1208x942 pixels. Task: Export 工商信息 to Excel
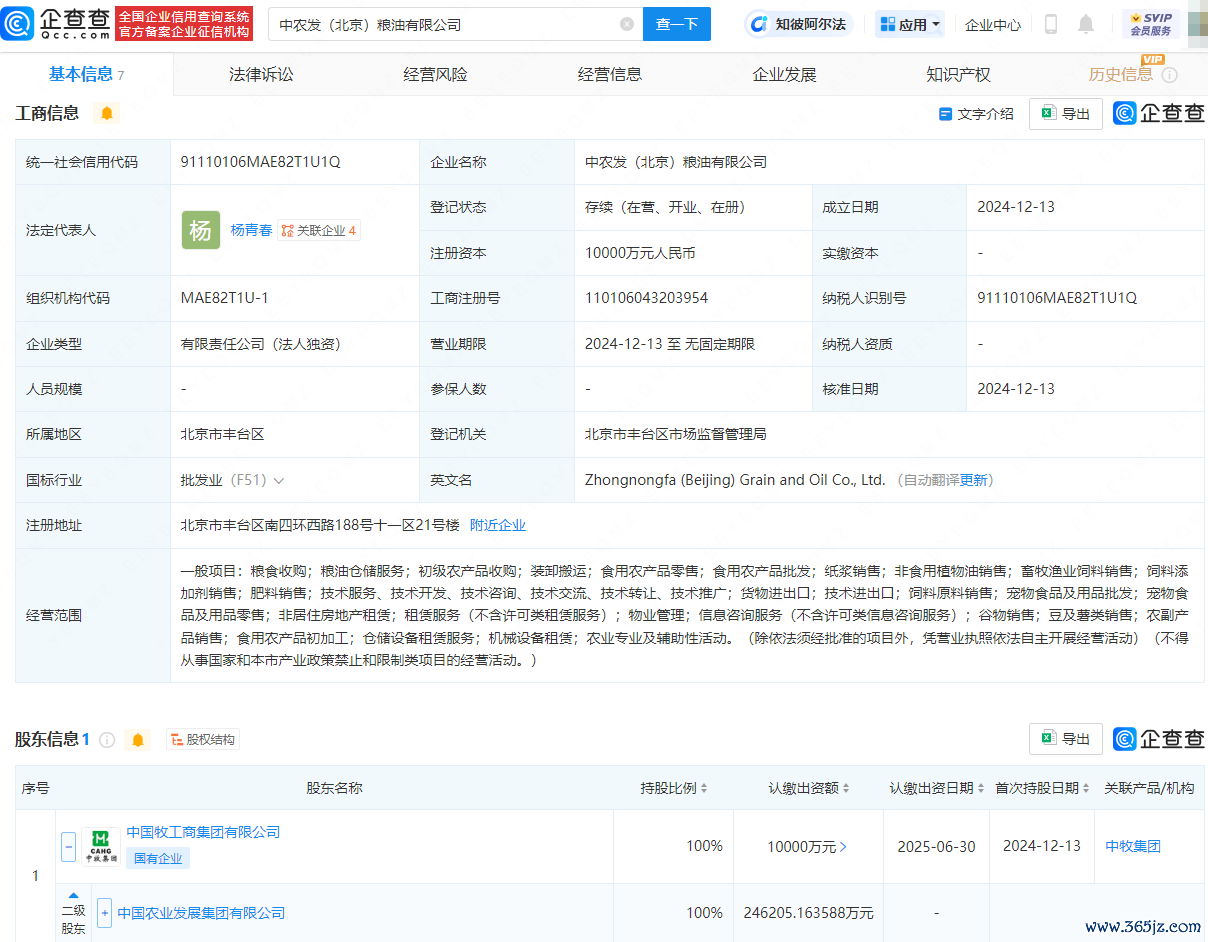[1066, 114]
